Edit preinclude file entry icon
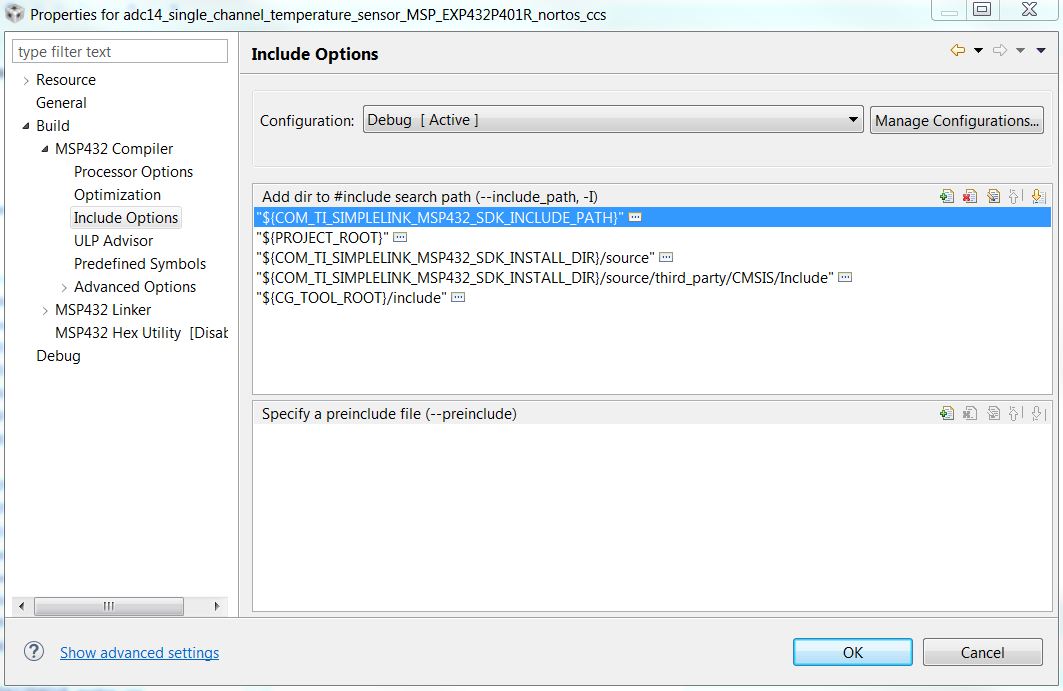This screenshot has width=1063, height=691. (x=993, y=413)
